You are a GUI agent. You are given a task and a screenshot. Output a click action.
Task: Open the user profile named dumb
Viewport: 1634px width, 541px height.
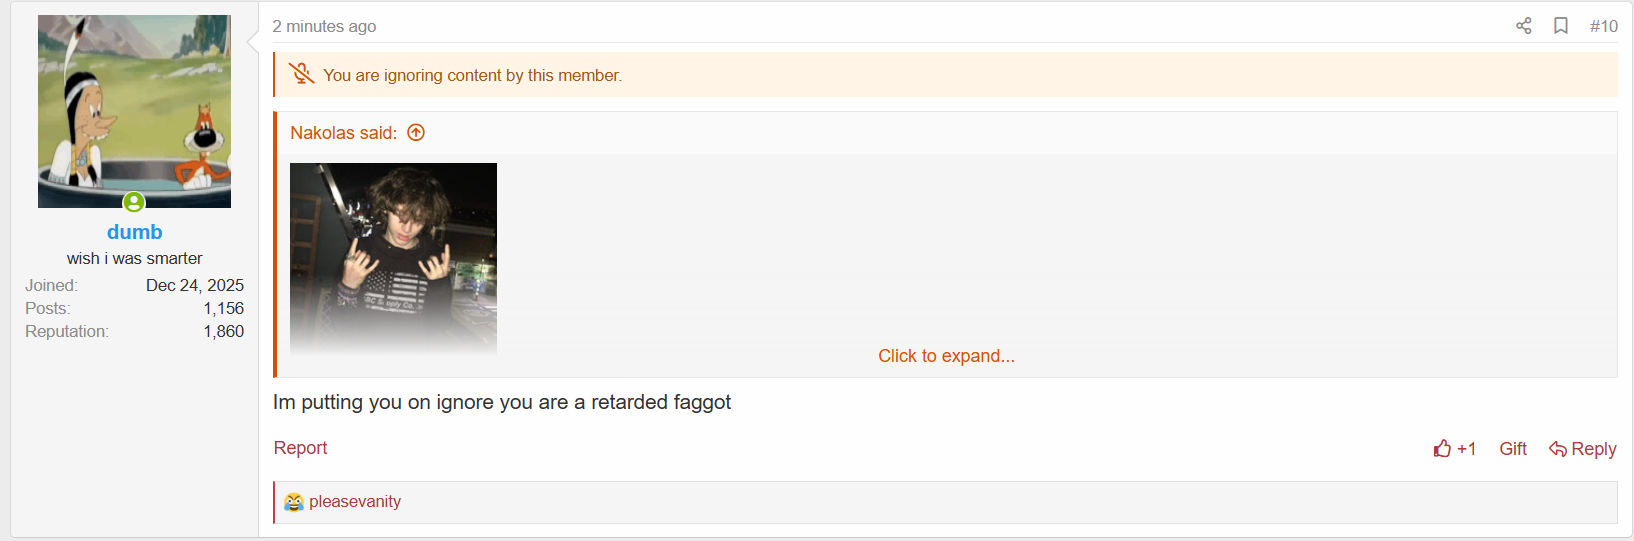click(x=134, y=232)
